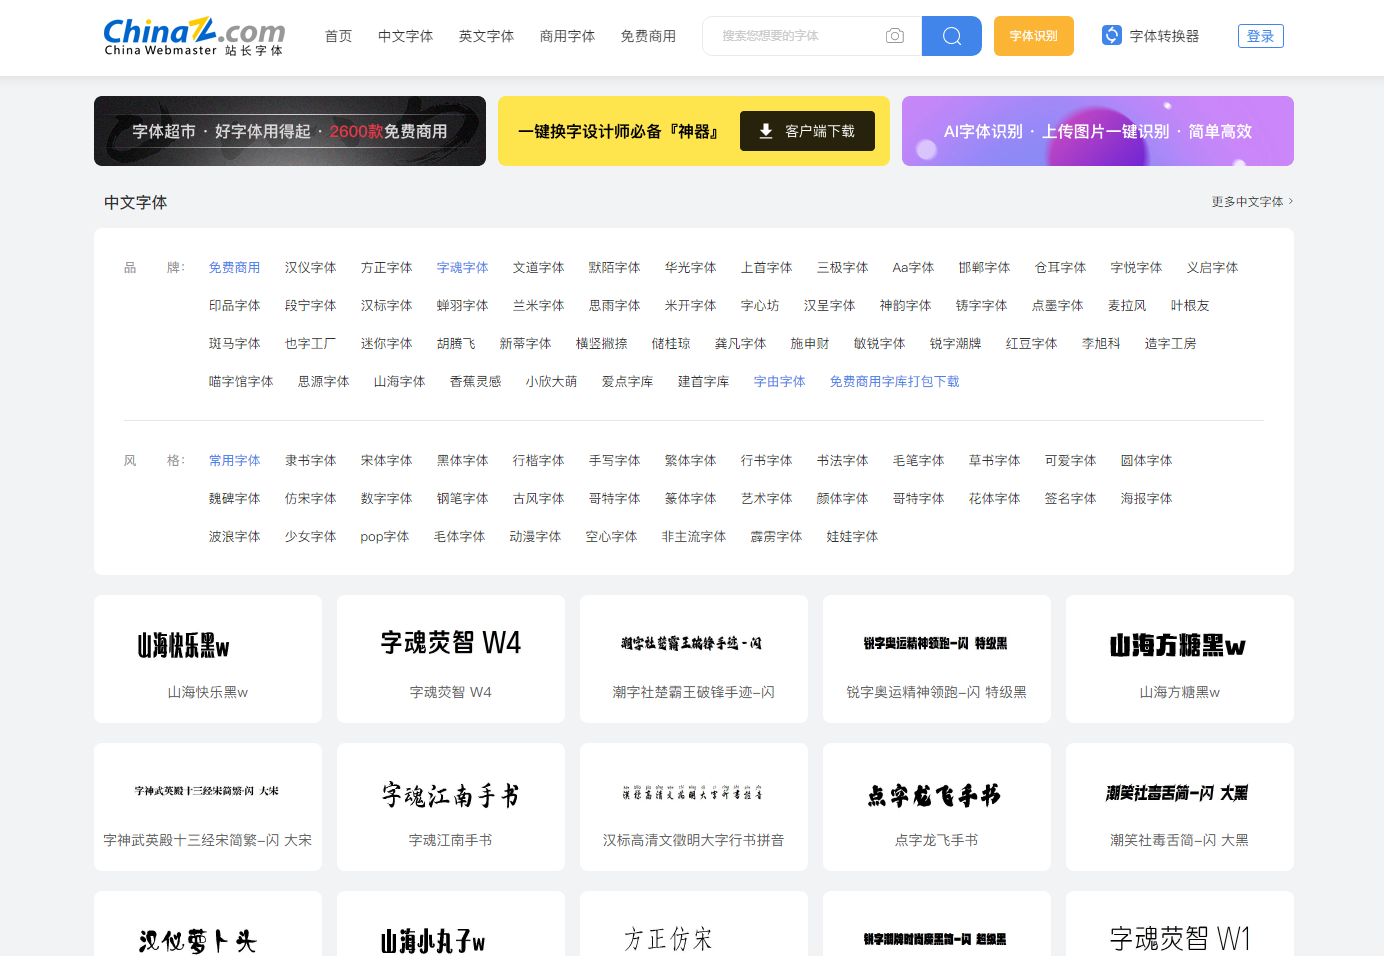
Task: Filter style by 隶书字体
Action: click(x=311, y=460)
